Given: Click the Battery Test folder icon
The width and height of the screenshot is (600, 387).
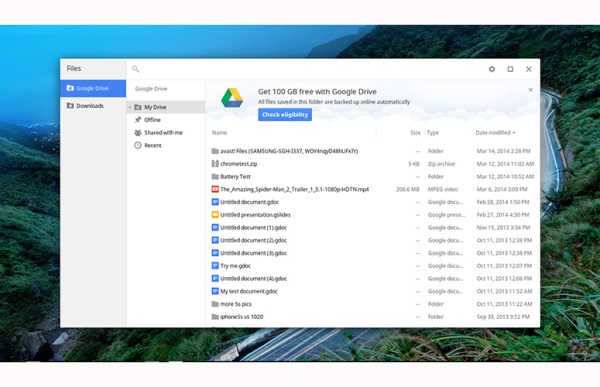Looking at the screenshot, I should click(215, 176).
